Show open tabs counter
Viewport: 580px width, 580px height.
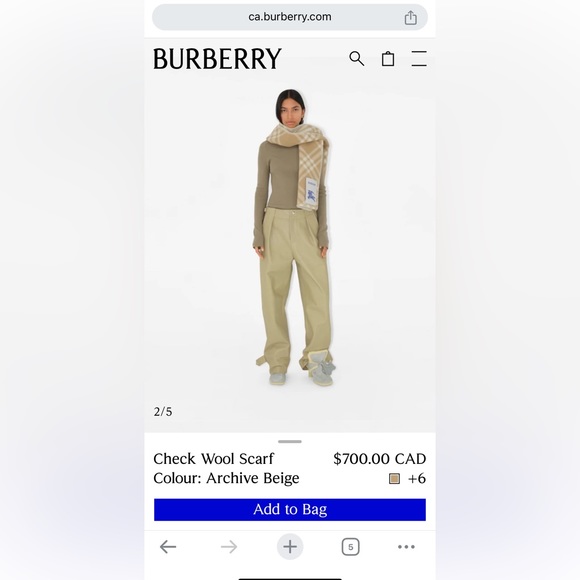coord(350,547)
